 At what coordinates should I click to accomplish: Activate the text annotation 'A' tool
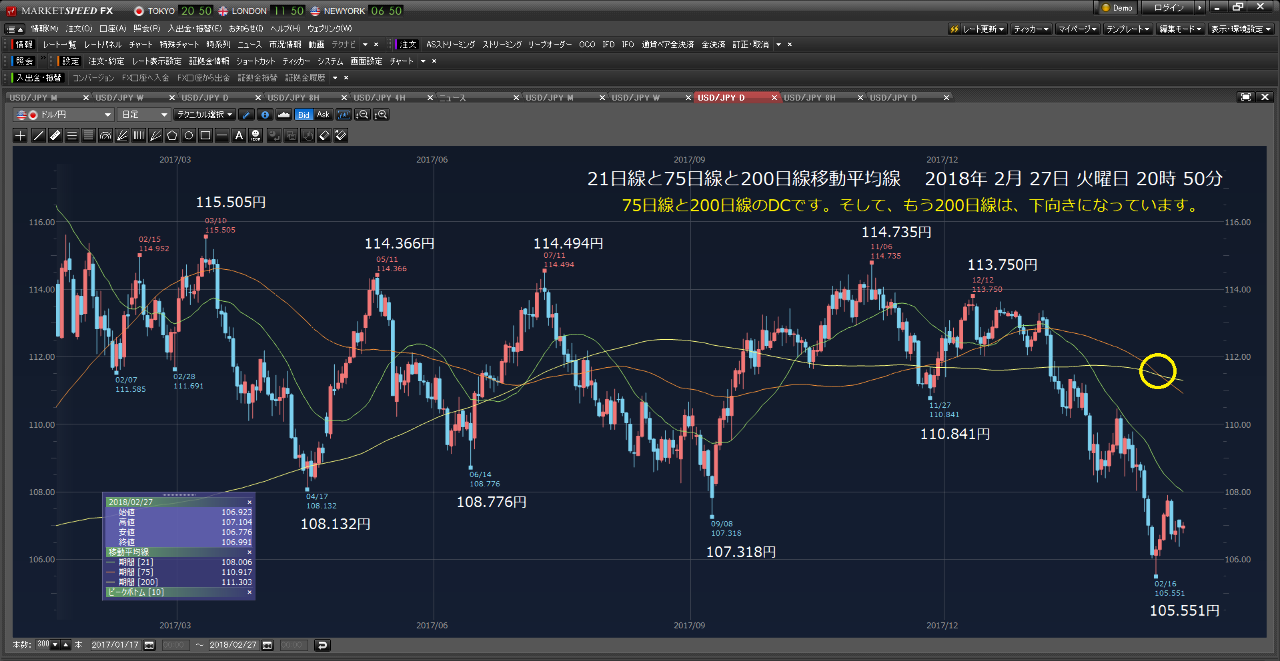pos(238,135)
